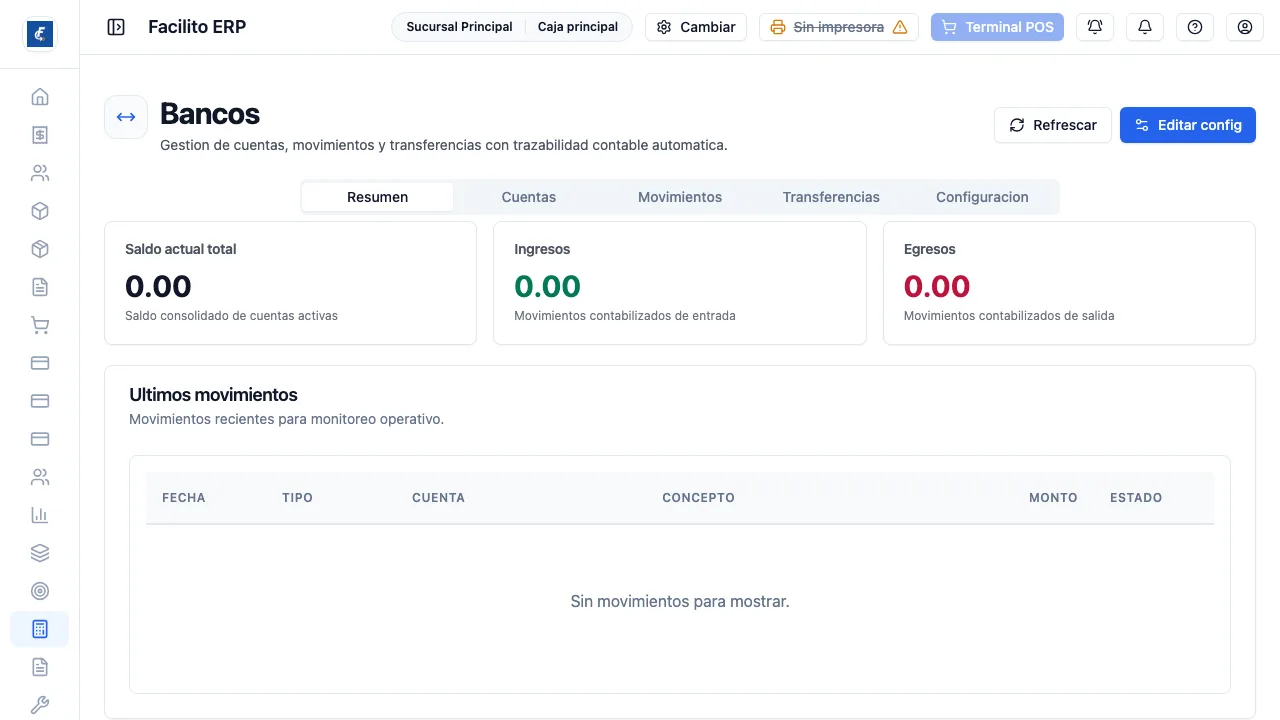1280x720 pixels.
Task: Select the Transferencias tab
Action: (x=831, y=197)
